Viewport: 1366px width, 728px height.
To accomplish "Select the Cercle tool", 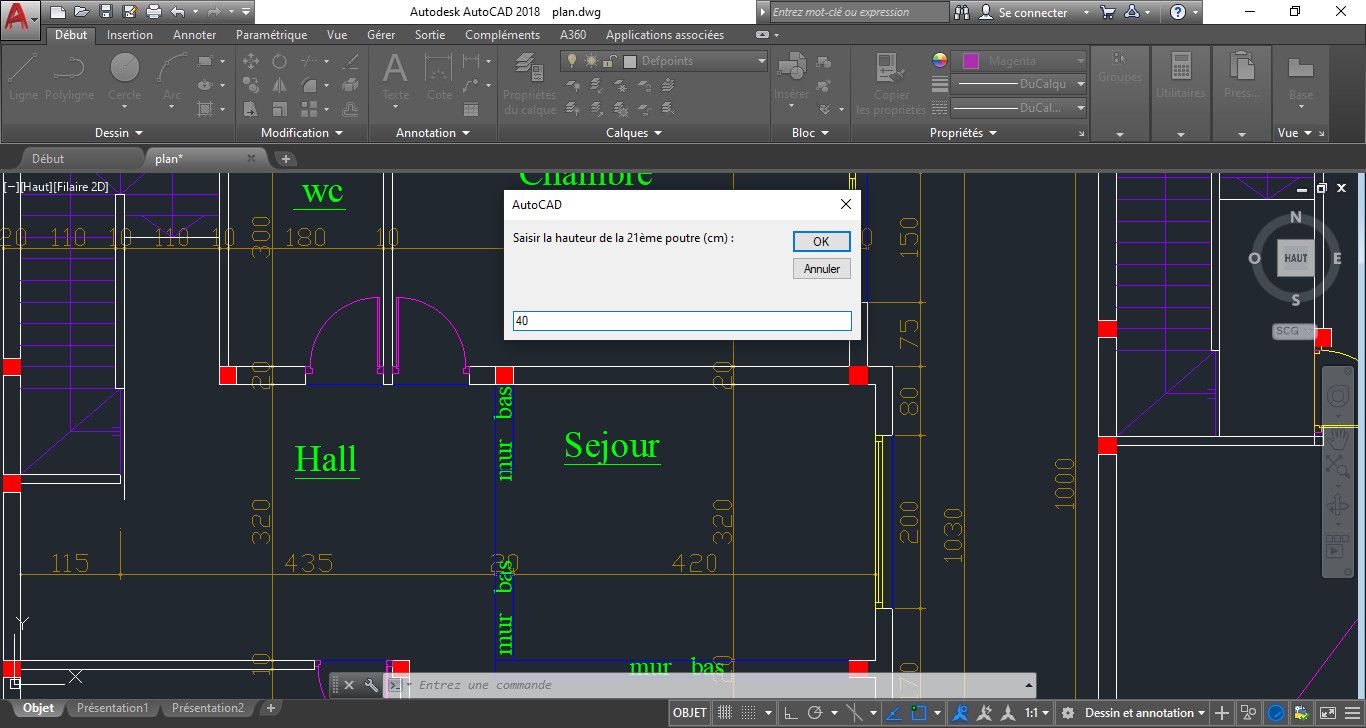I will (125, 76).
